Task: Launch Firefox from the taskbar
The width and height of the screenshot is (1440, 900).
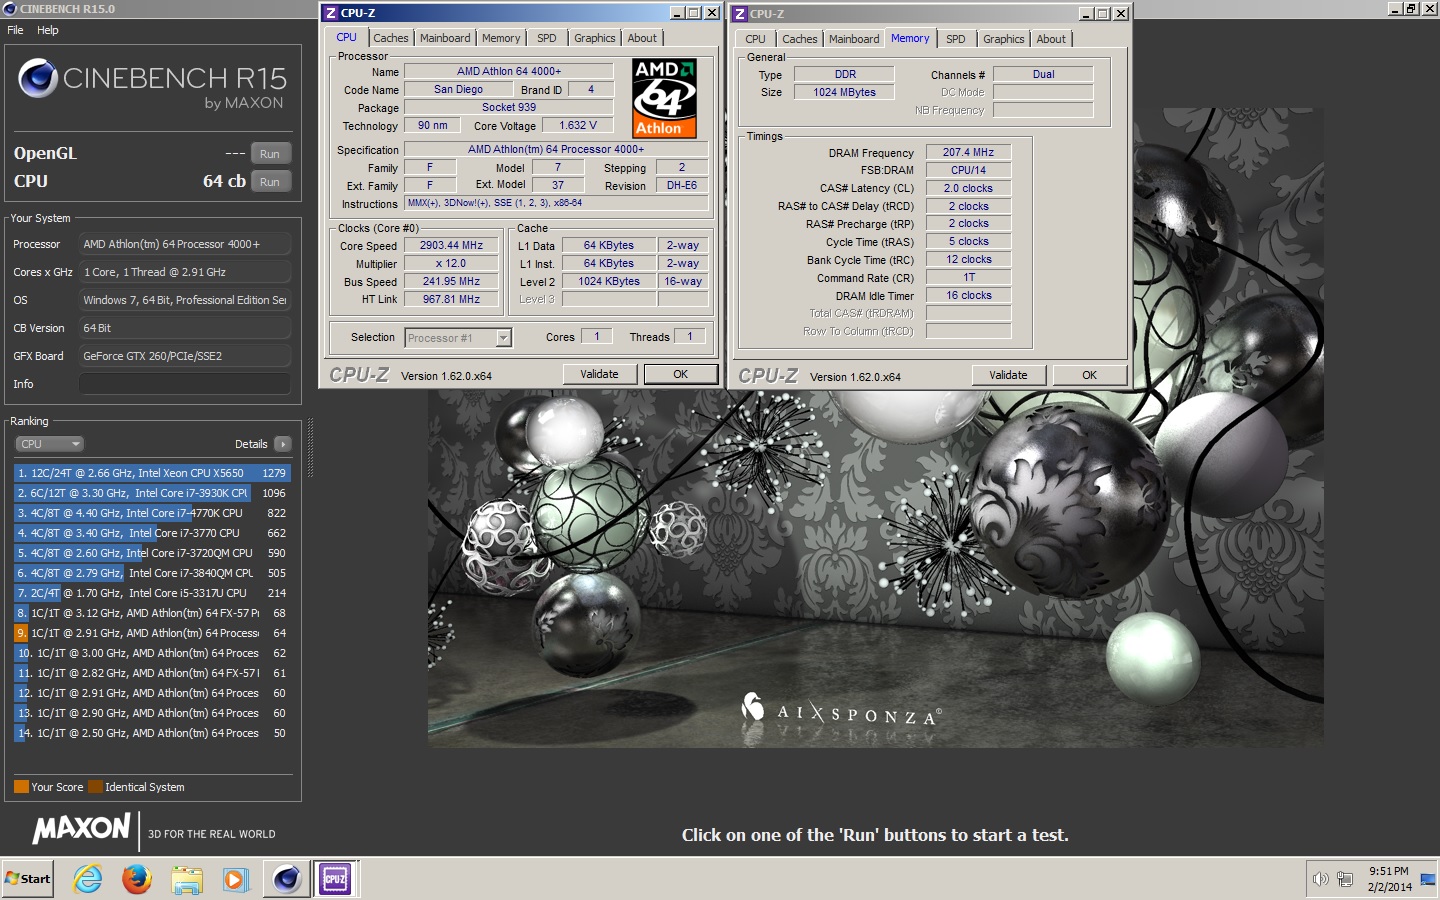Action: pyautogui.click(x=137, y=879)
